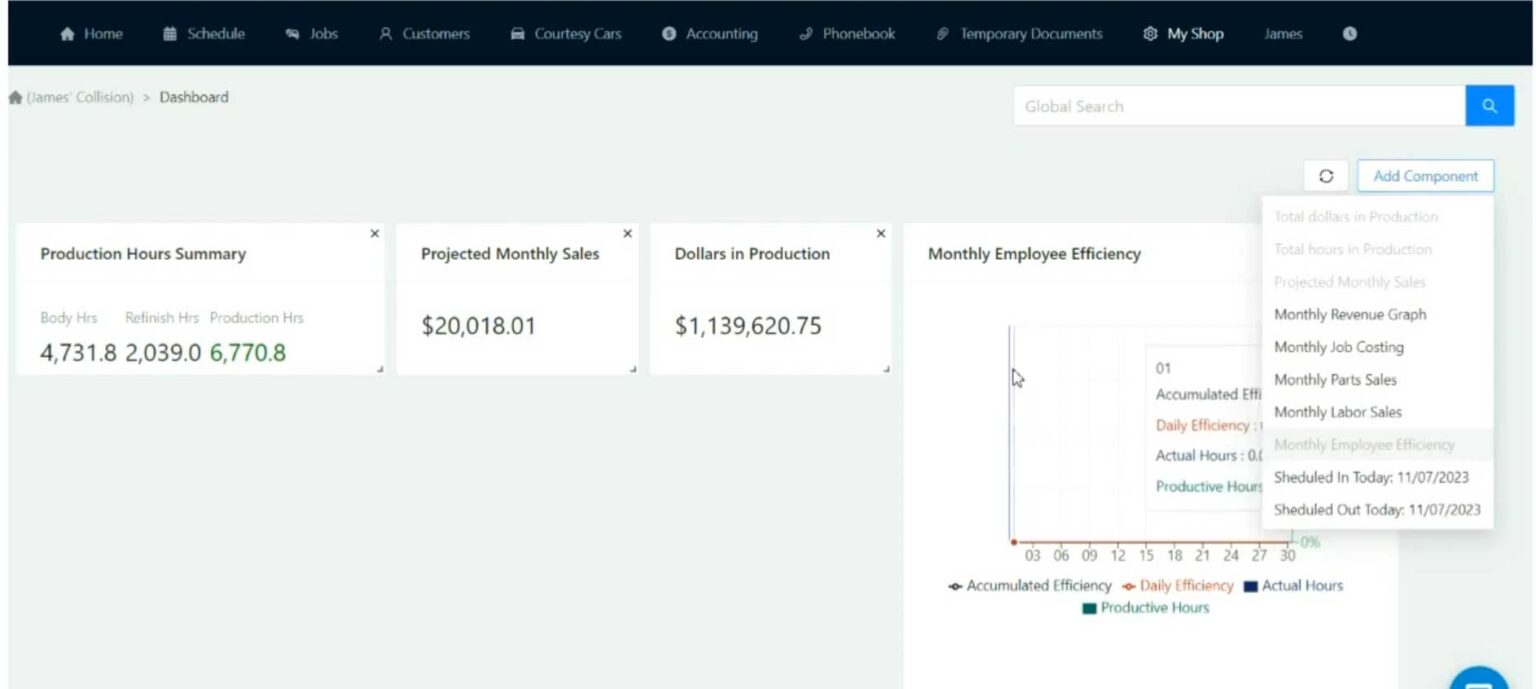The height and width of the screenshot is (689, 1536).
Task: Toggle Daily Efficiency legend series
Action: (x=1178, y=586)
